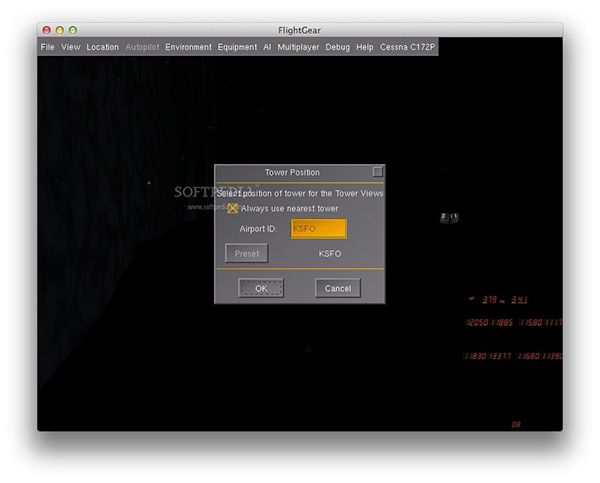Viewport: 600px width, 483px height.
Task: Minimize FlightGear window with yellow button
Action: [x=59, y=31]
